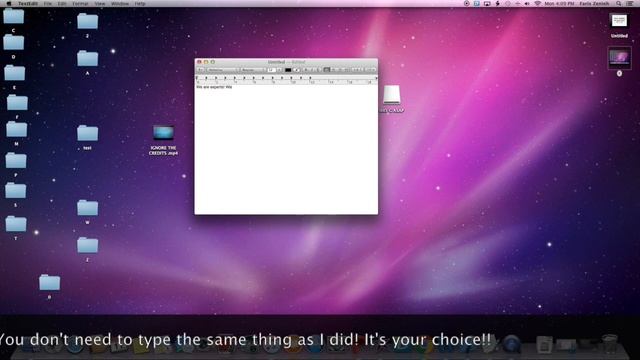Click the Wi-Fi status icon
The image size is (640, 360).
click(538, 3)
